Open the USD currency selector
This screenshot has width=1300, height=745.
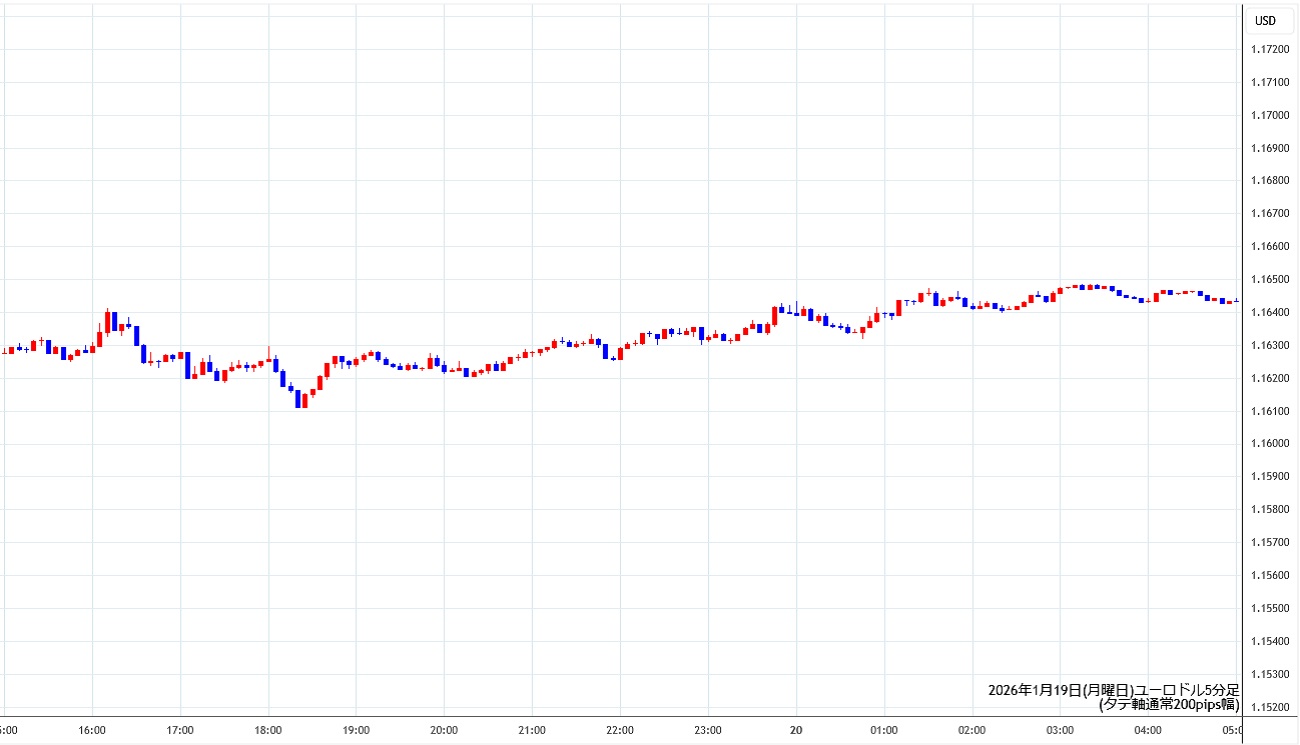point(1265,20)
